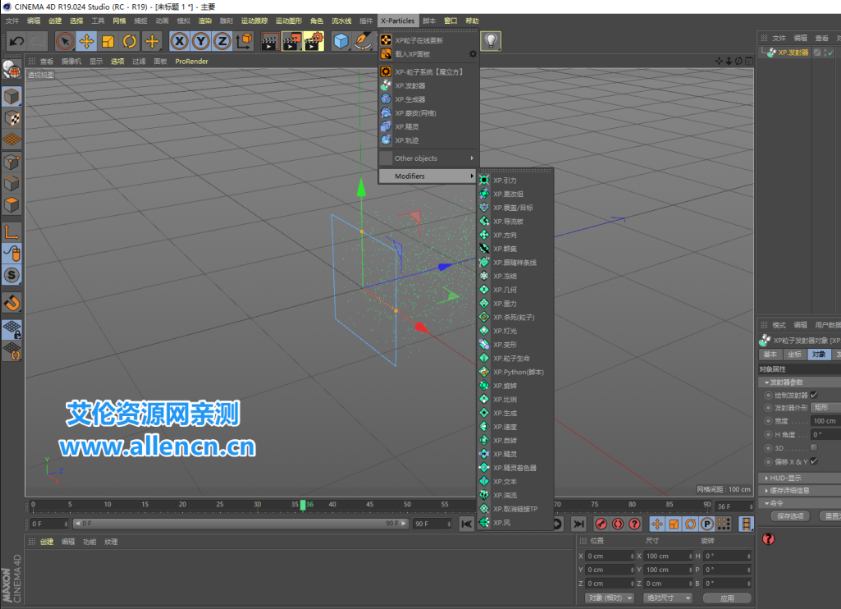Go to end of timeline button
Image resolution: width=841 pixels, height=609 pixels.
(x=578, y=524)
